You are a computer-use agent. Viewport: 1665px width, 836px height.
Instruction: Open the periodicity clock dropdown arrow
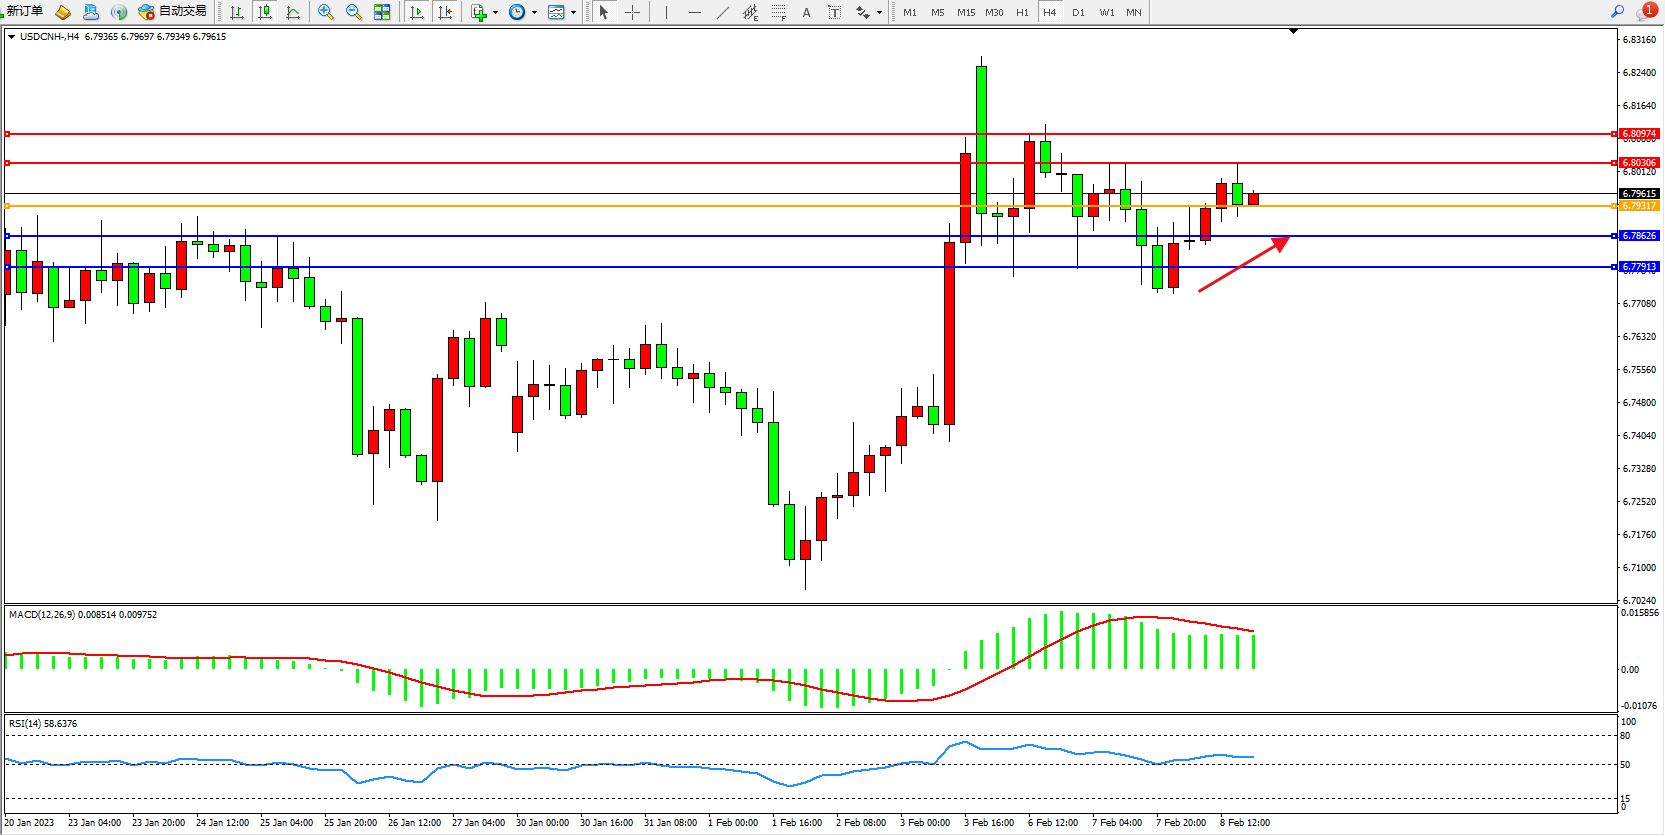tap(534, 13)
